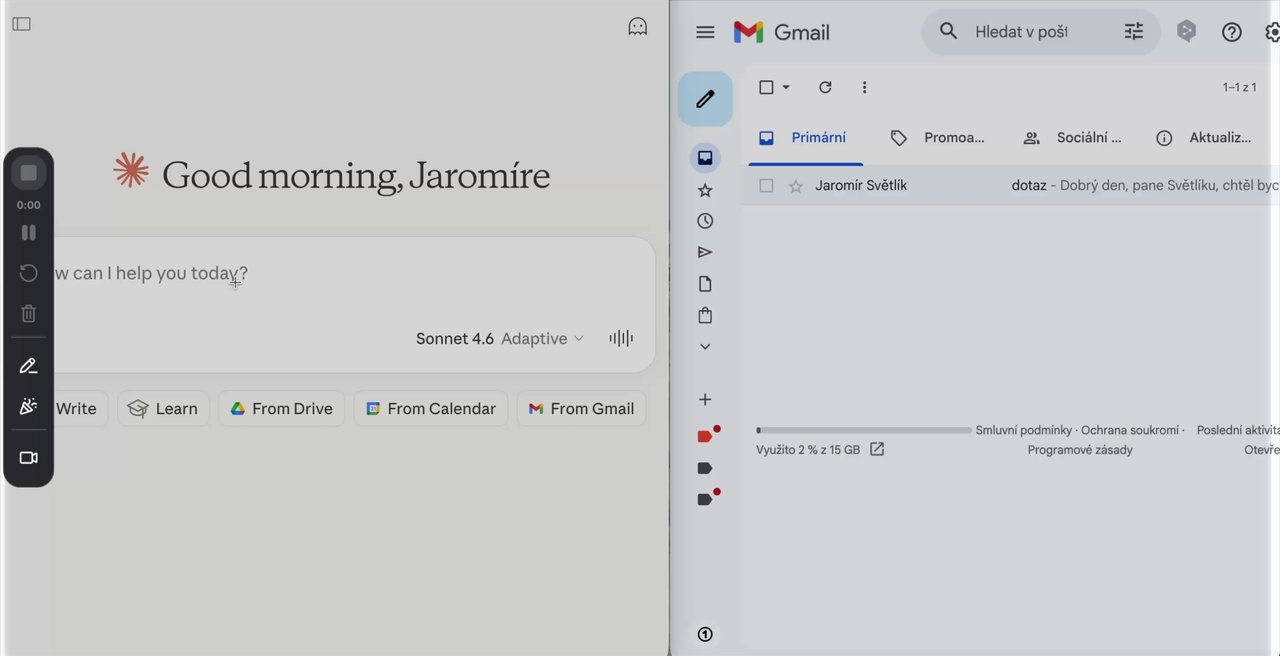Delete the recording with the trash icon

coord(29,313)
